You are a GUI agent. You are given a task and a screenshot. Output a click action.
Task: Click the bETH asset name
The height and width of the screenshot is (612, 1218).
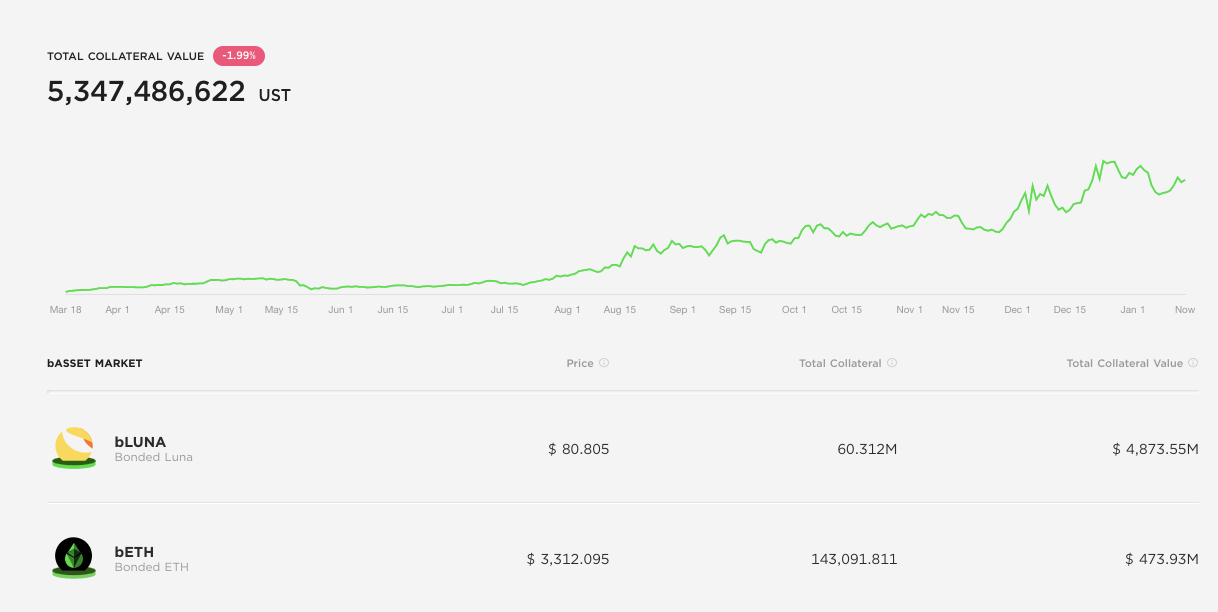point(135,551)
